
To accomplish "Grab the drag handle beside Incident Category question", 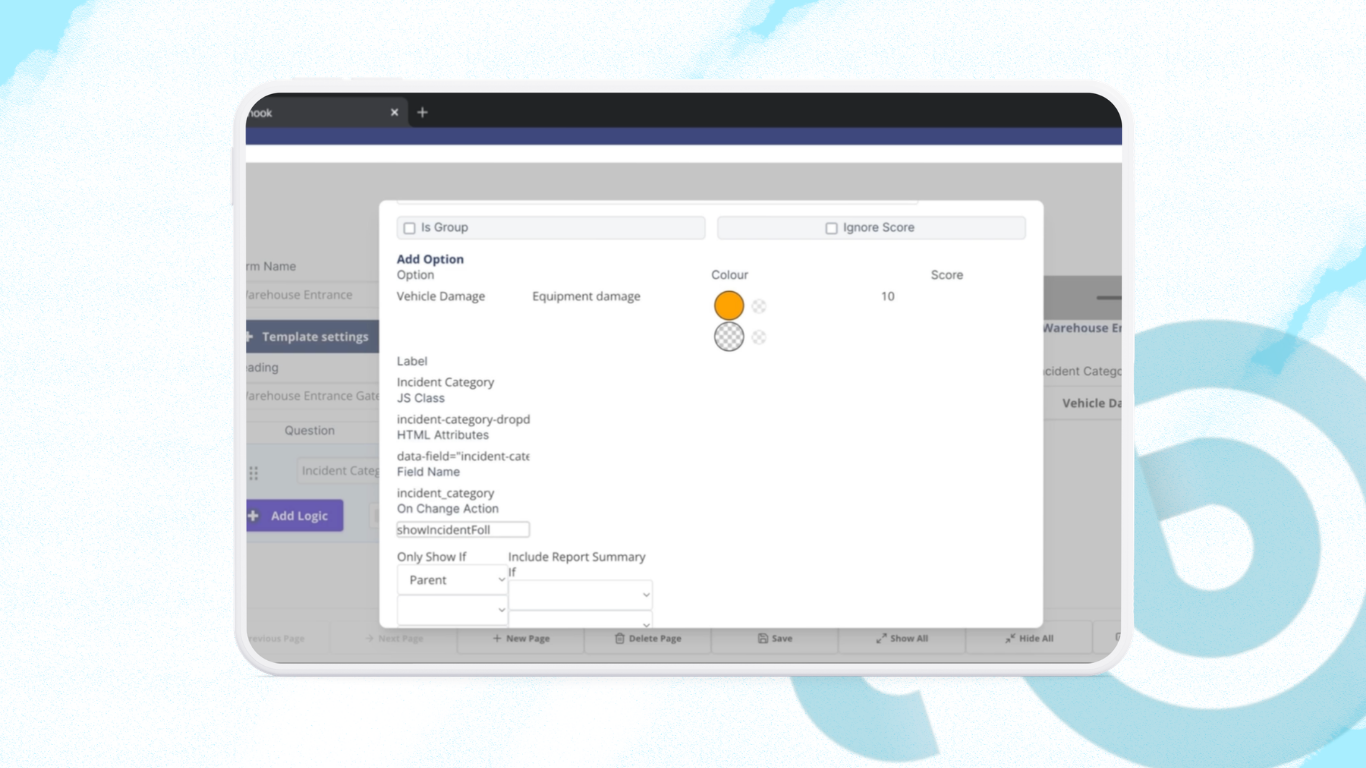I will [x=253, y=473].
